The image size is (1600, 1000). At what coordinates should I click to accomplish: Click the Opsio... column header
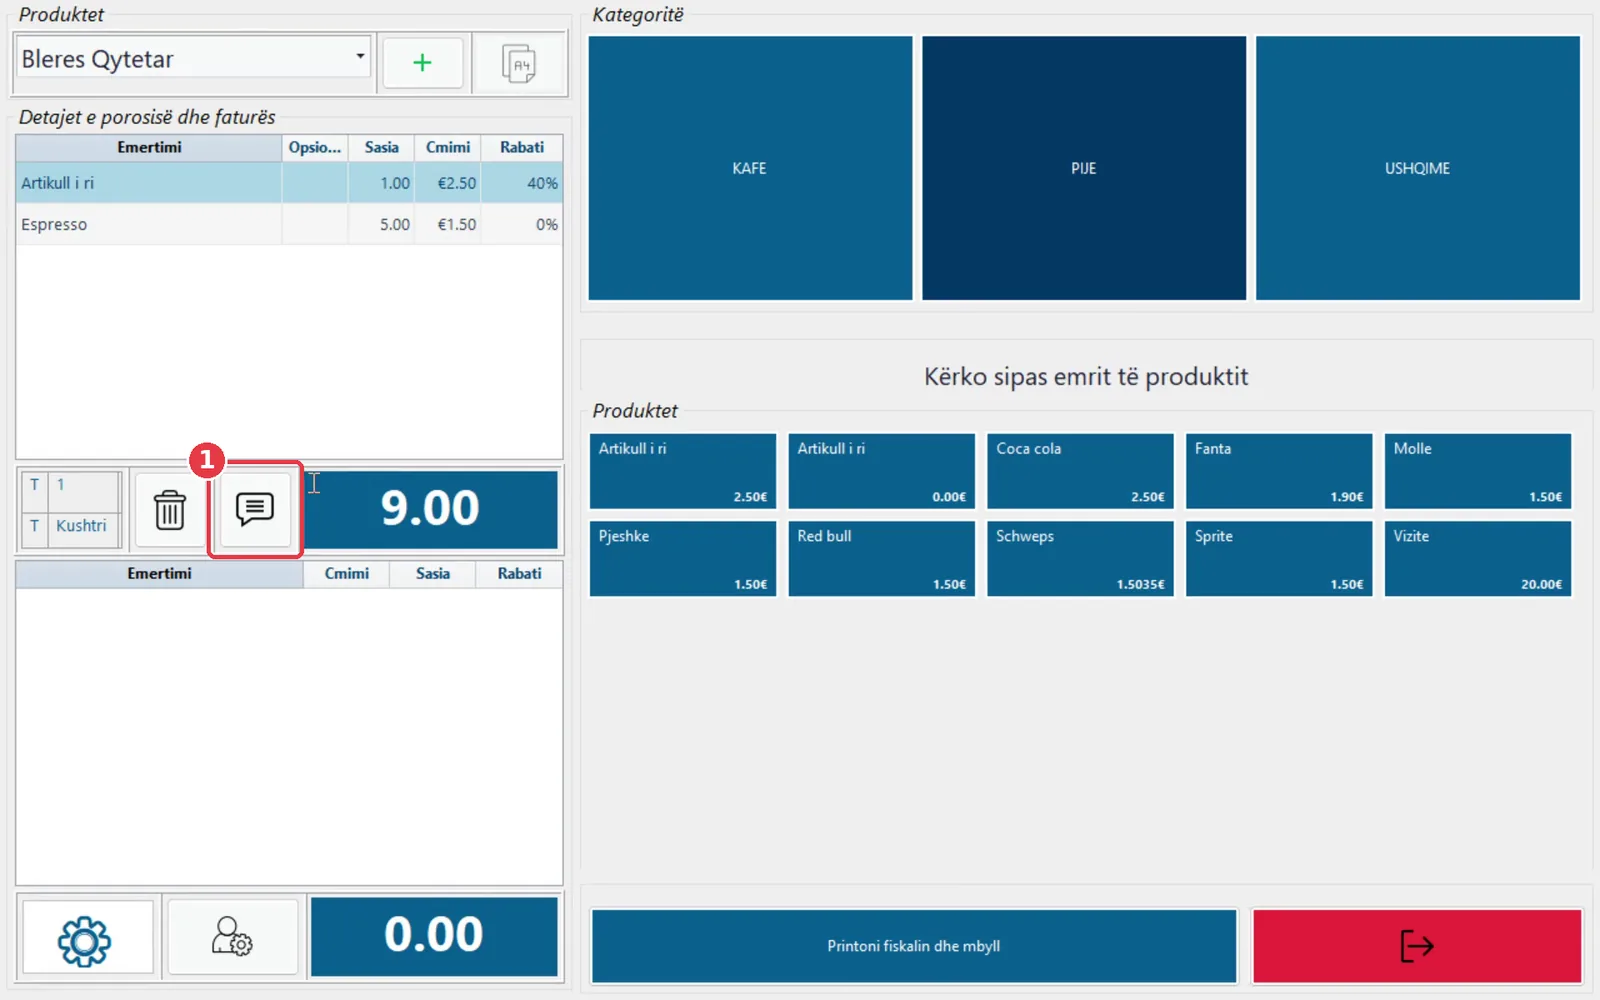(x=315, y=147)
